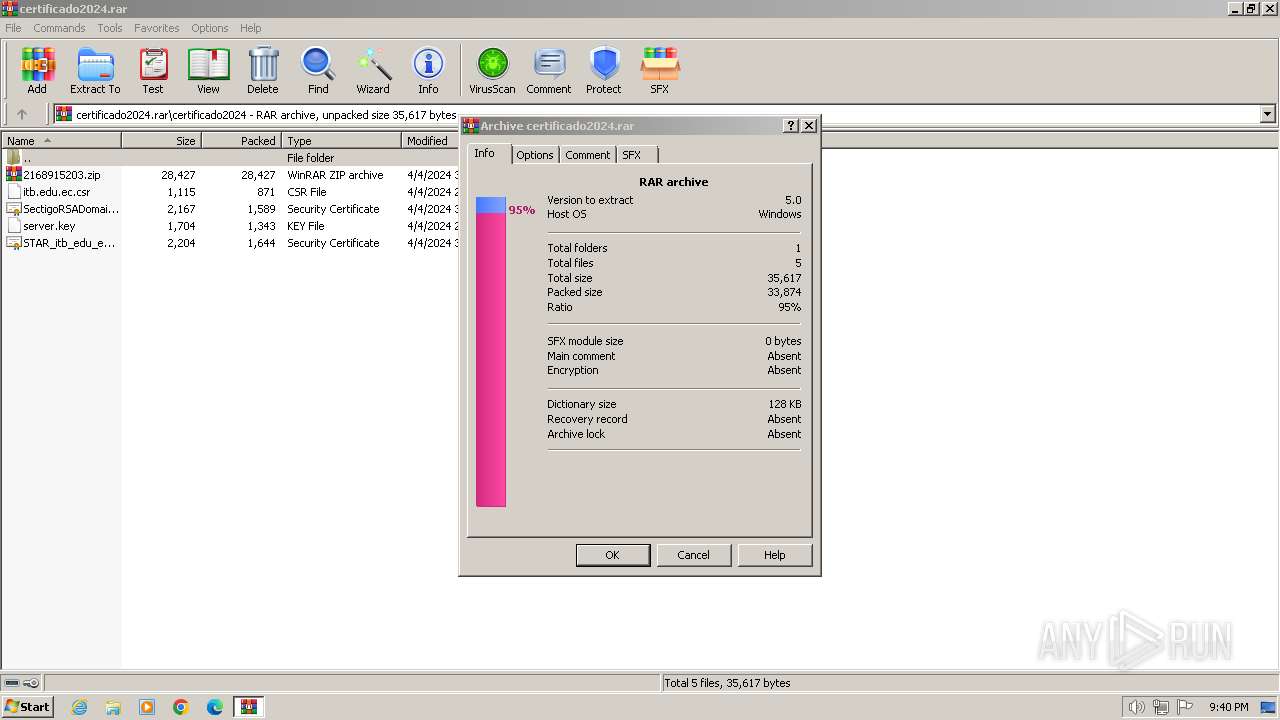Open the Find tool
The width and height of the screenshot is (1280, 720).
point(318,70)
